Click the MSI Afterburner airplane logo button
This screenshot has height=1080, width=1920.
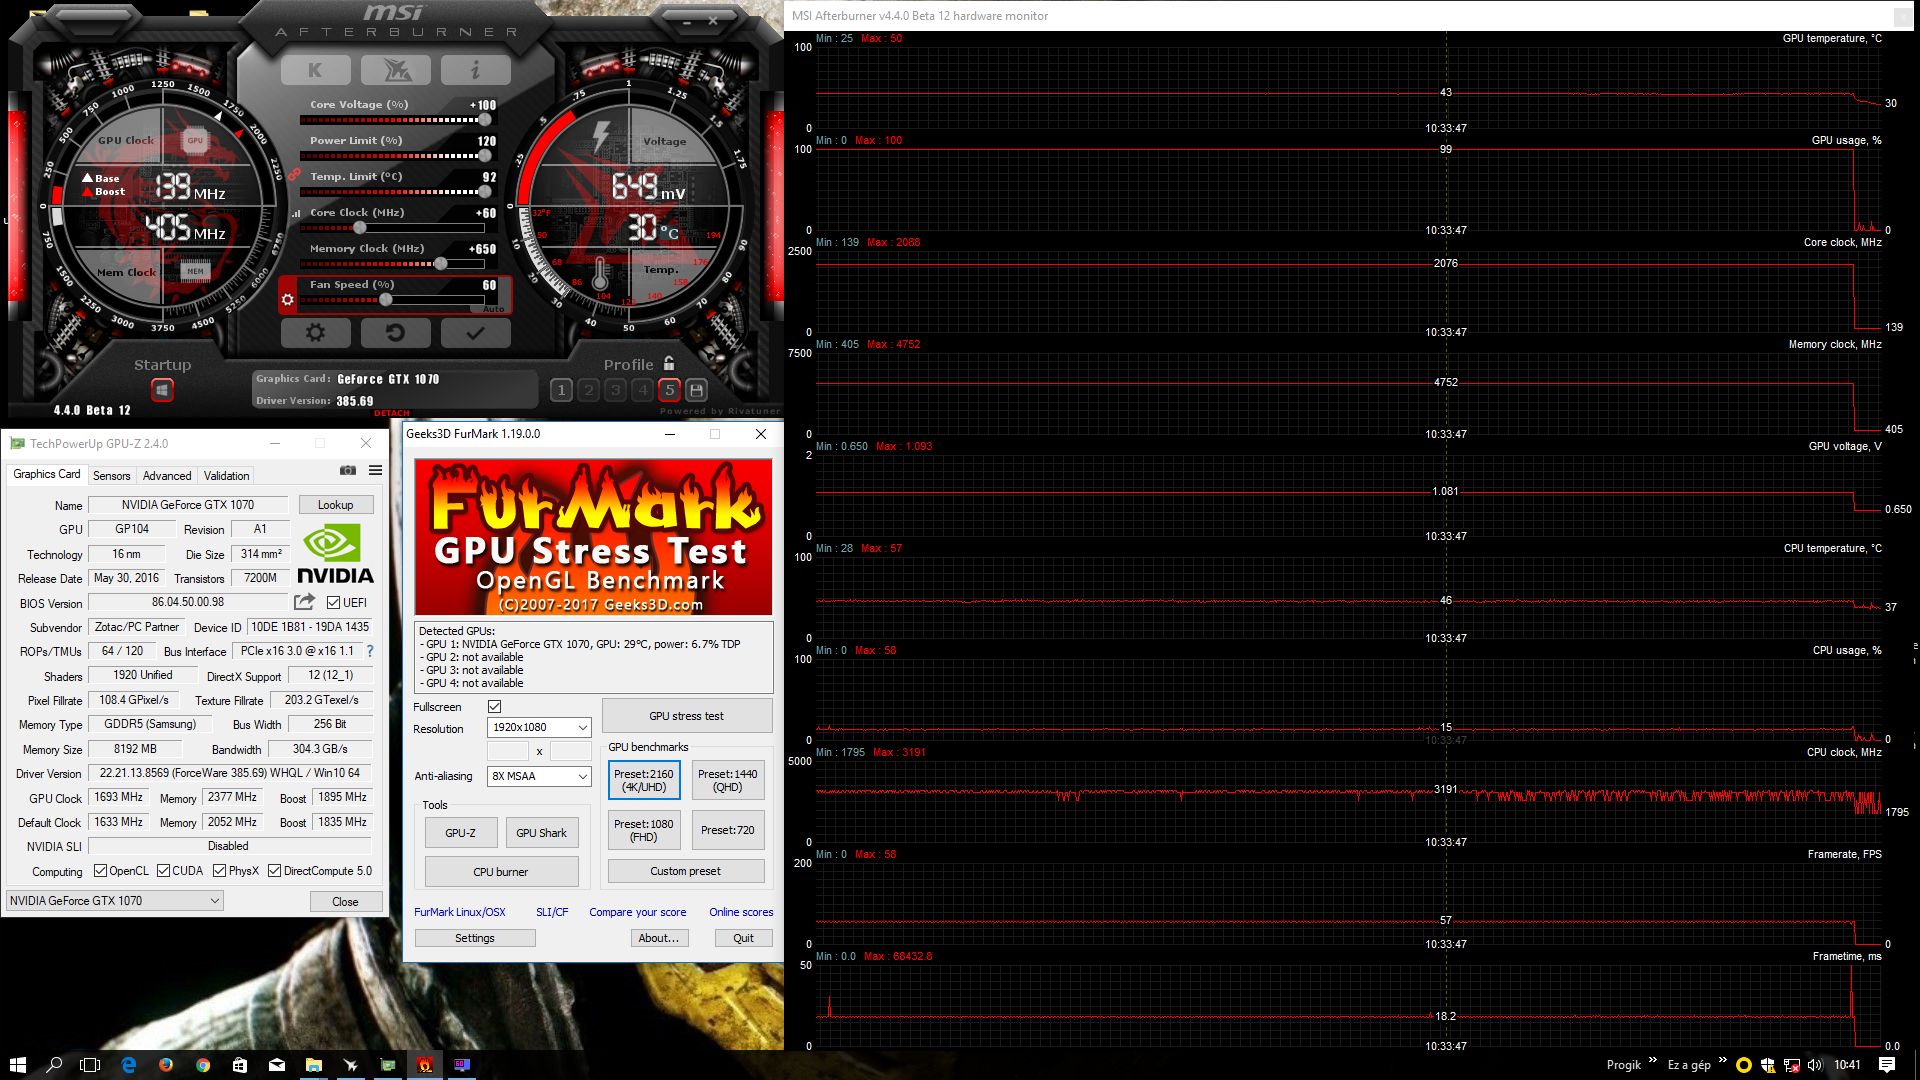(x=395, y=70)
